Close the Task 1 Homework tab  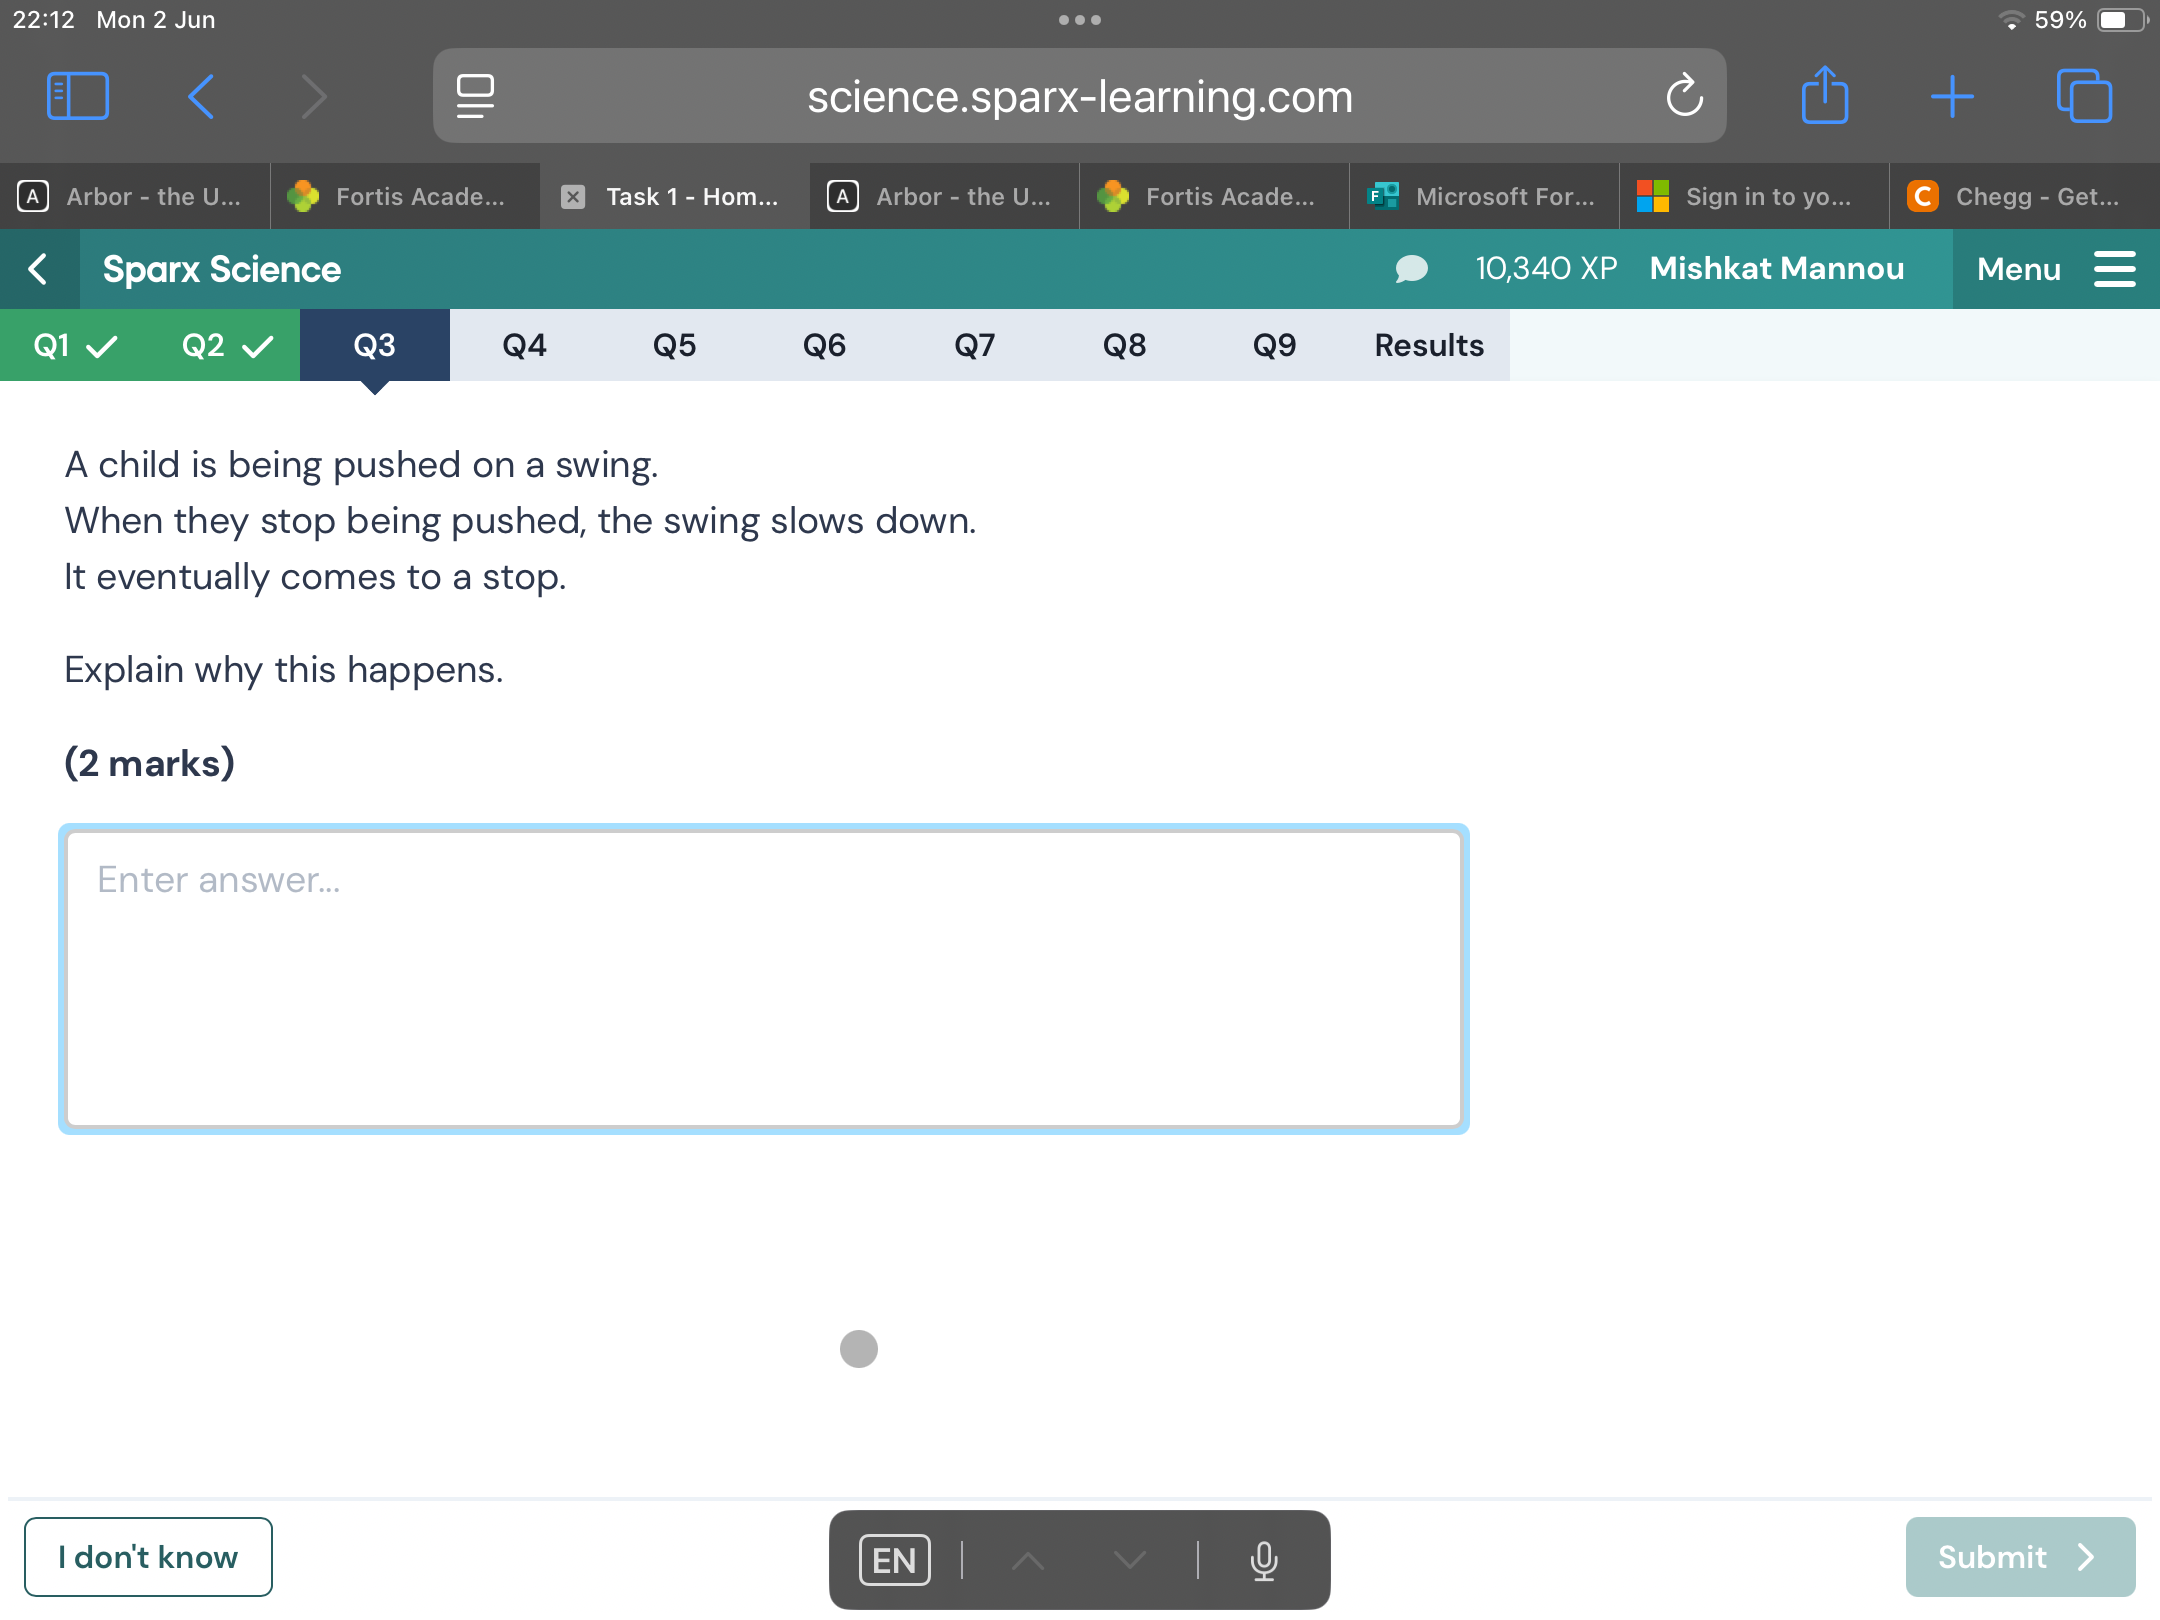tap(573, 197)
